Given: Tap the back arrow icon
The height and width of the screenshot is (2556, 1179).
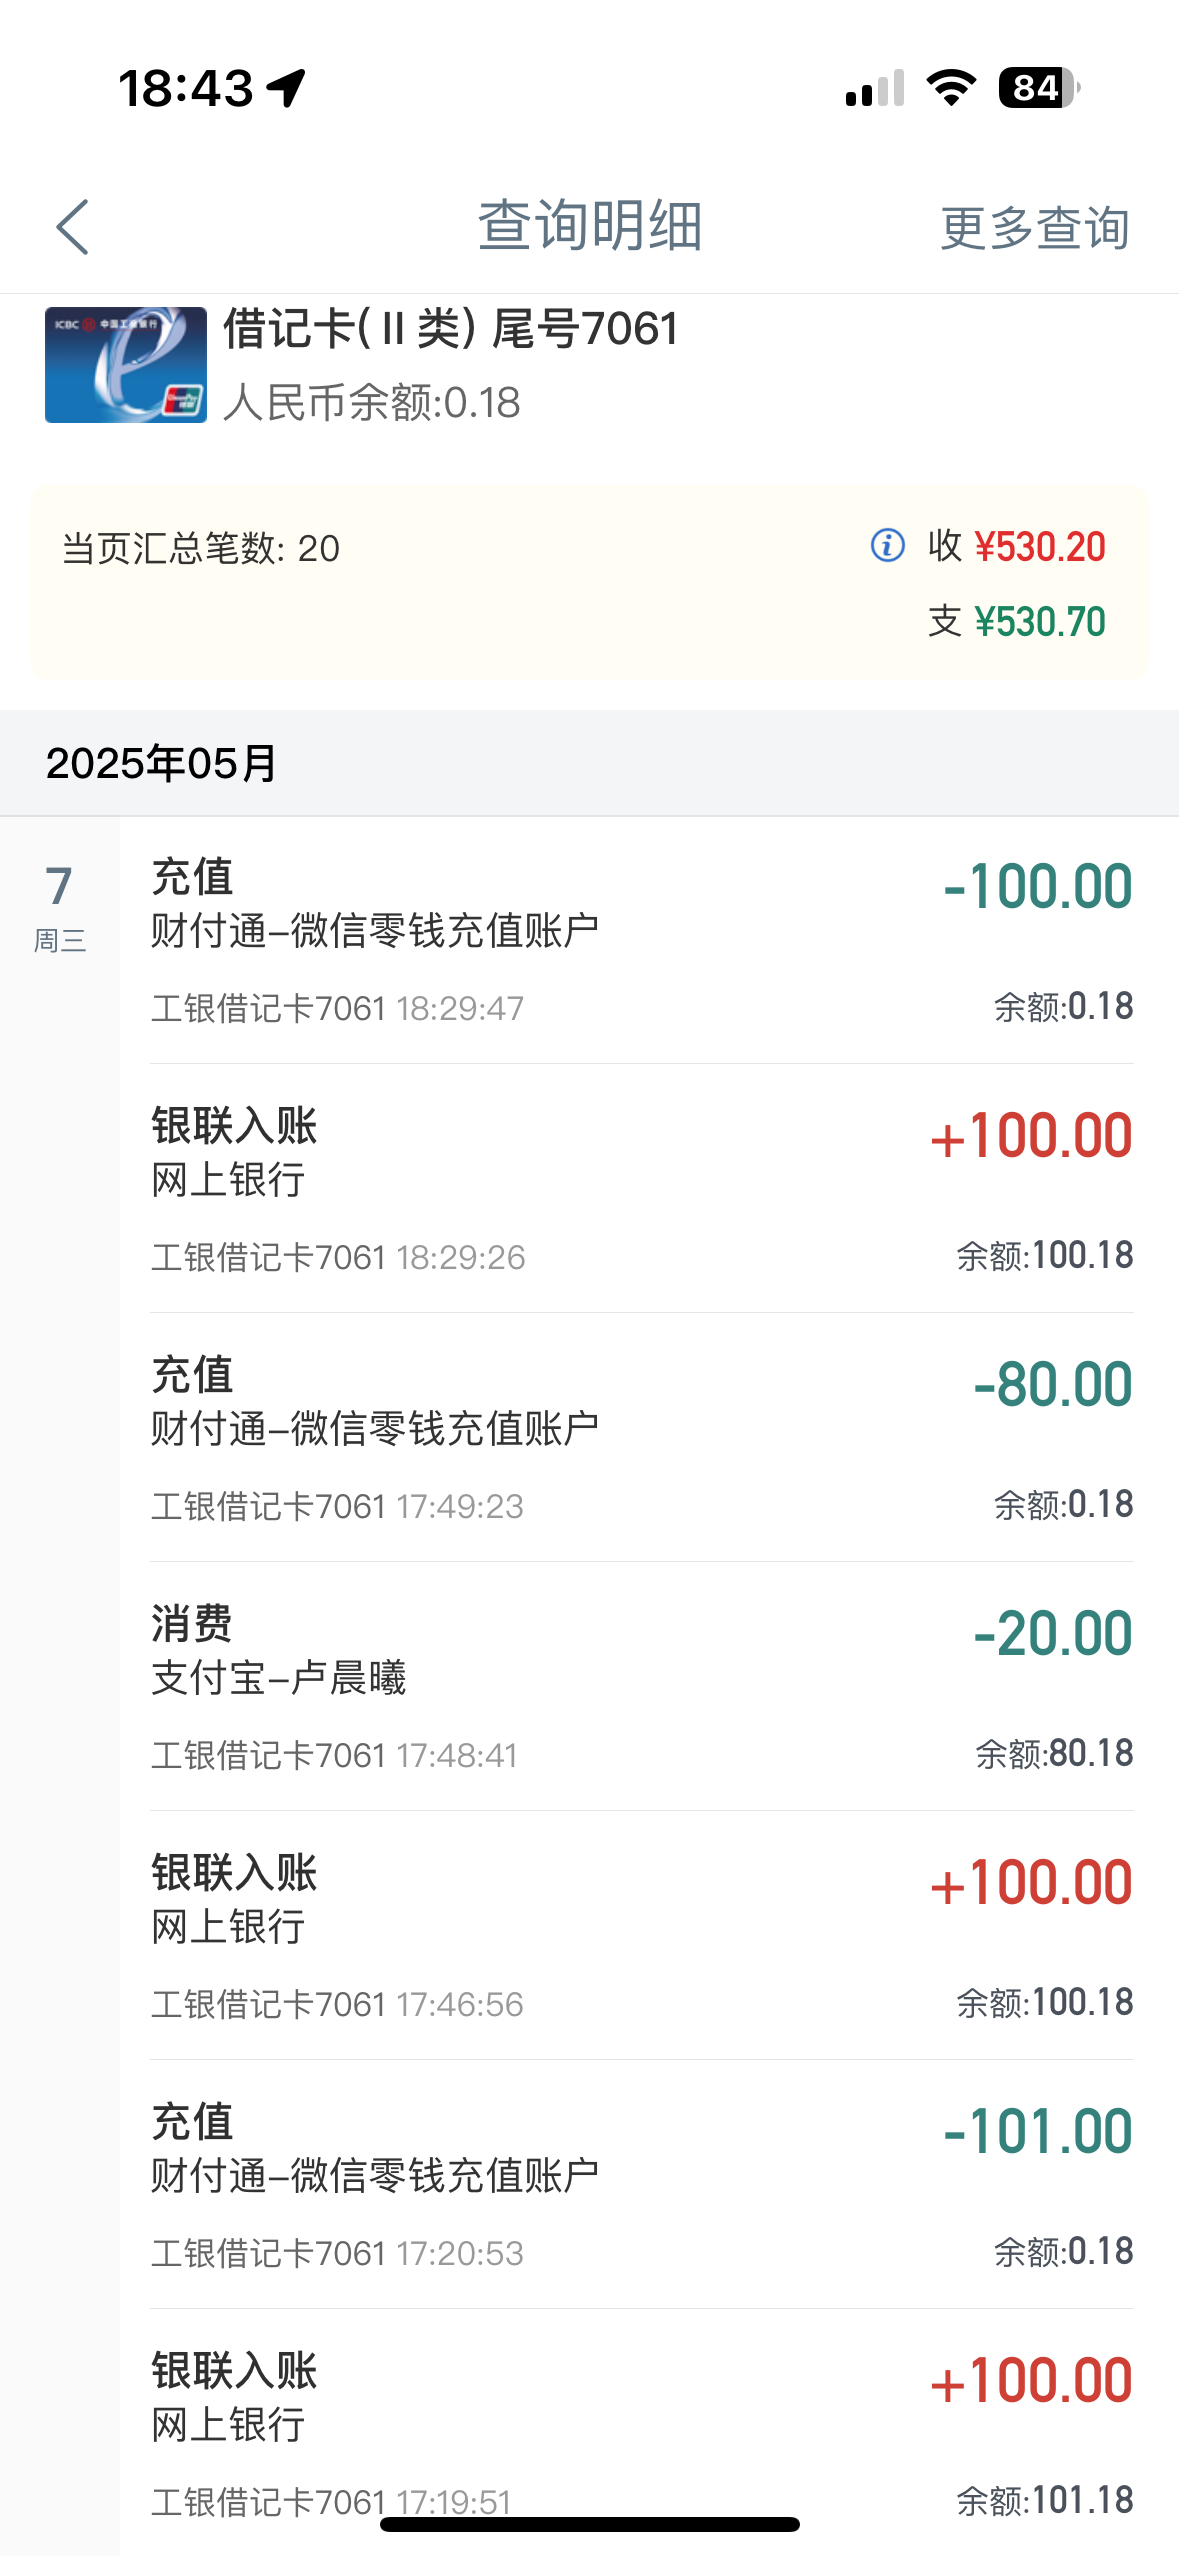Looking at the screenshot, I should tap(73, 227).
